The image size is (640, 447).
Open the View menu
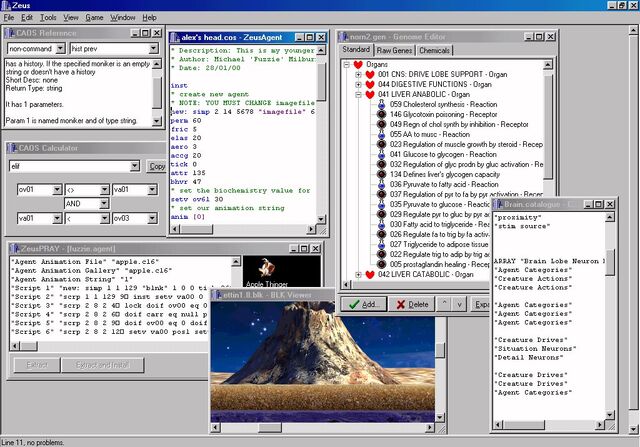pyautogui.click(x=71, y=18)
